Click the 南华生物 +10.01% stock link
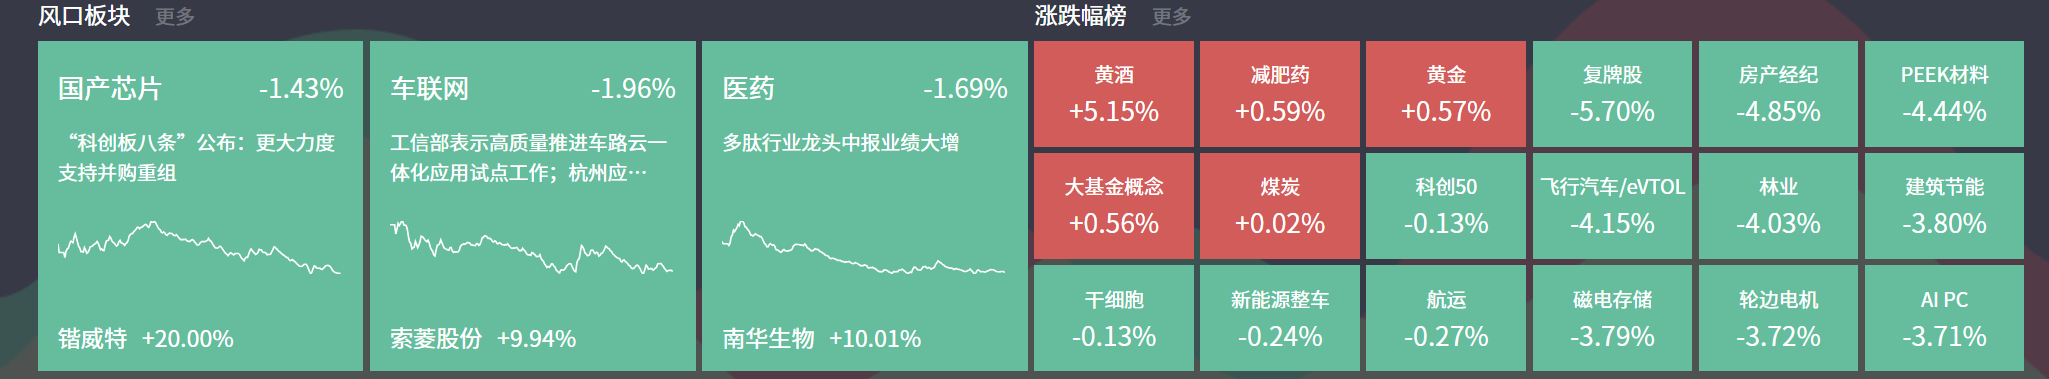The height and width of the screenshot is (379, 2049). pyautogui.click(x=821, y=339)
